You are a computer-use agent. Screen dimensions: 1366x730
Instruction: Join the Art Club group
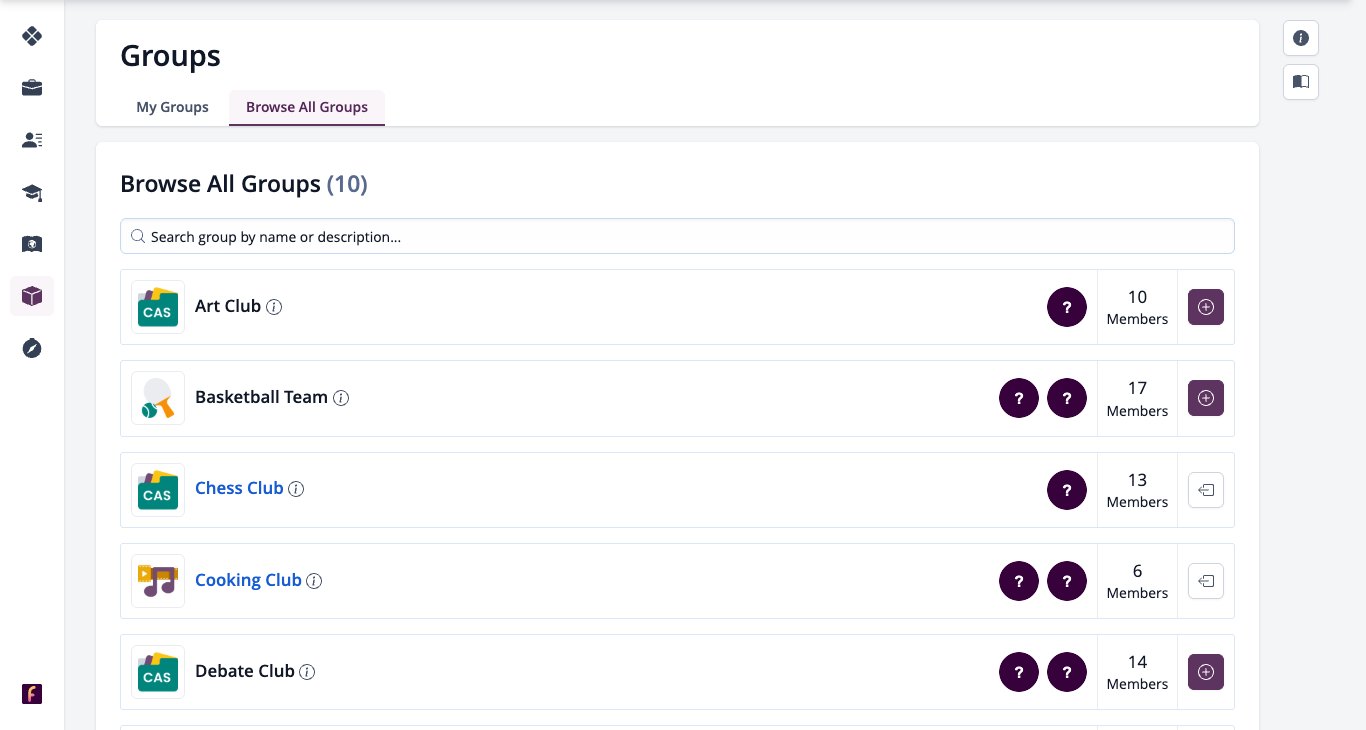coord(1206,307)
